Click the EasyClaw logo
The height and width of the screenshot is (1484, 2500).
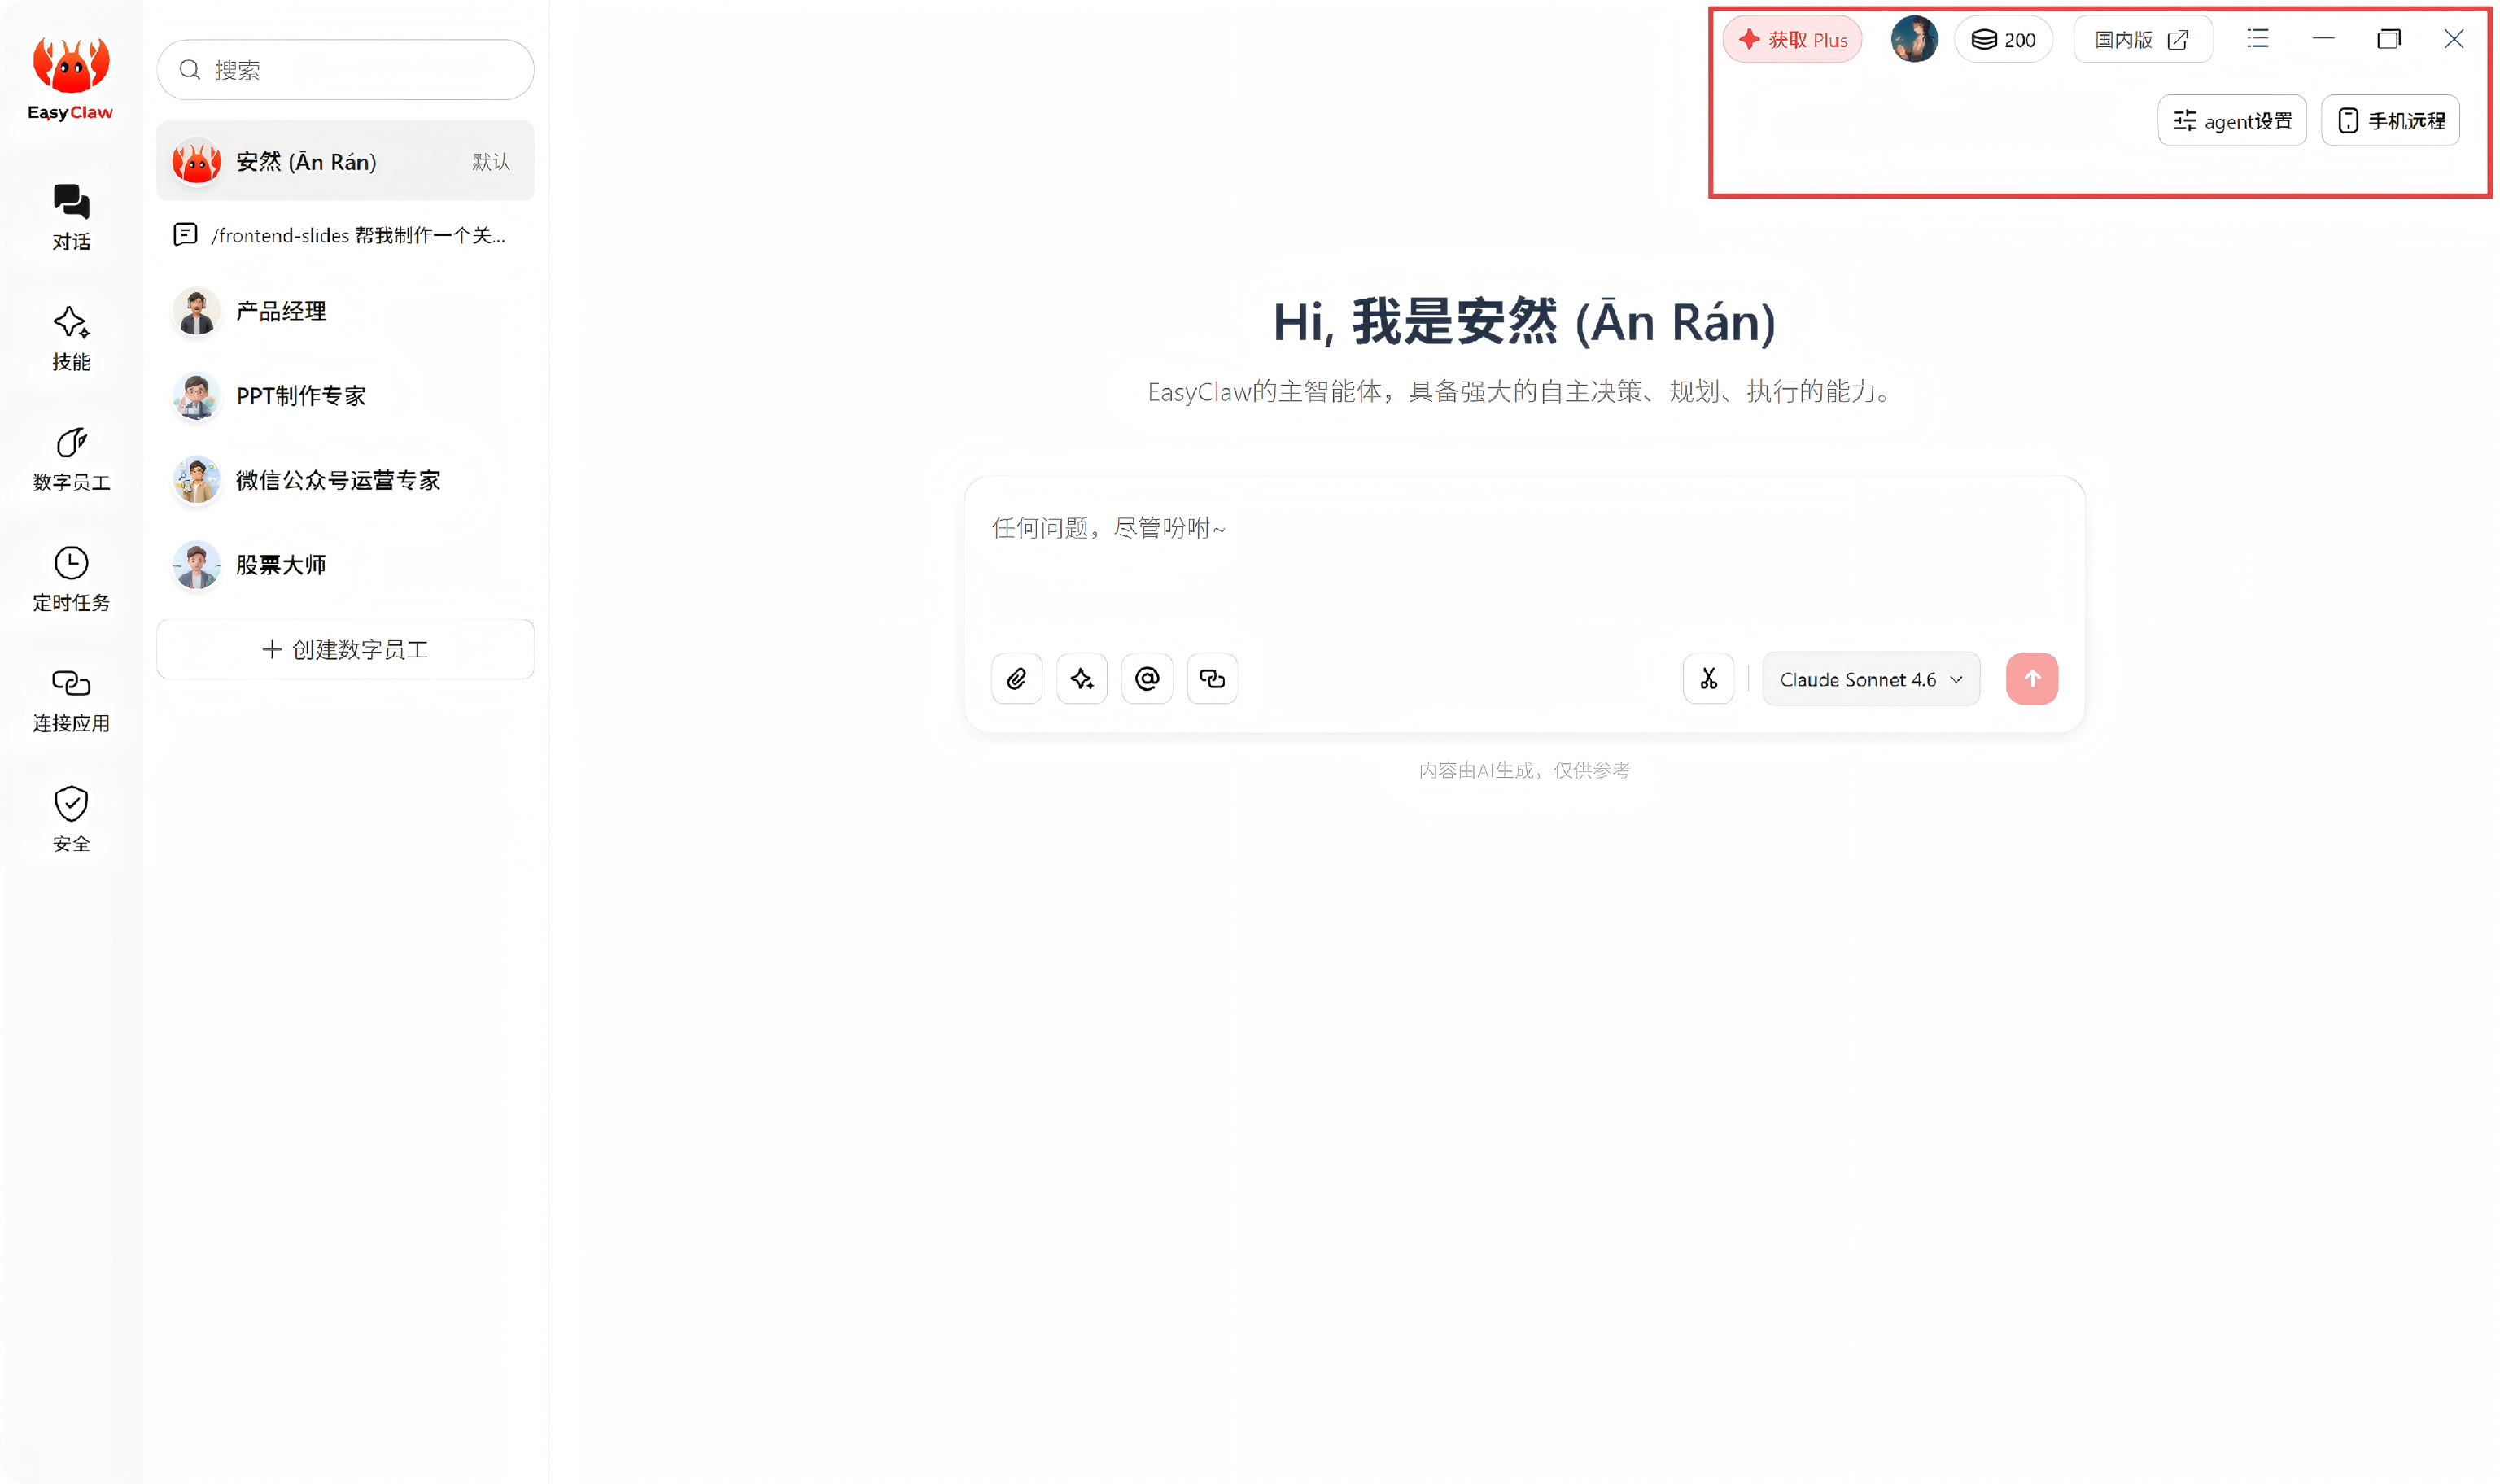(70, 79)
